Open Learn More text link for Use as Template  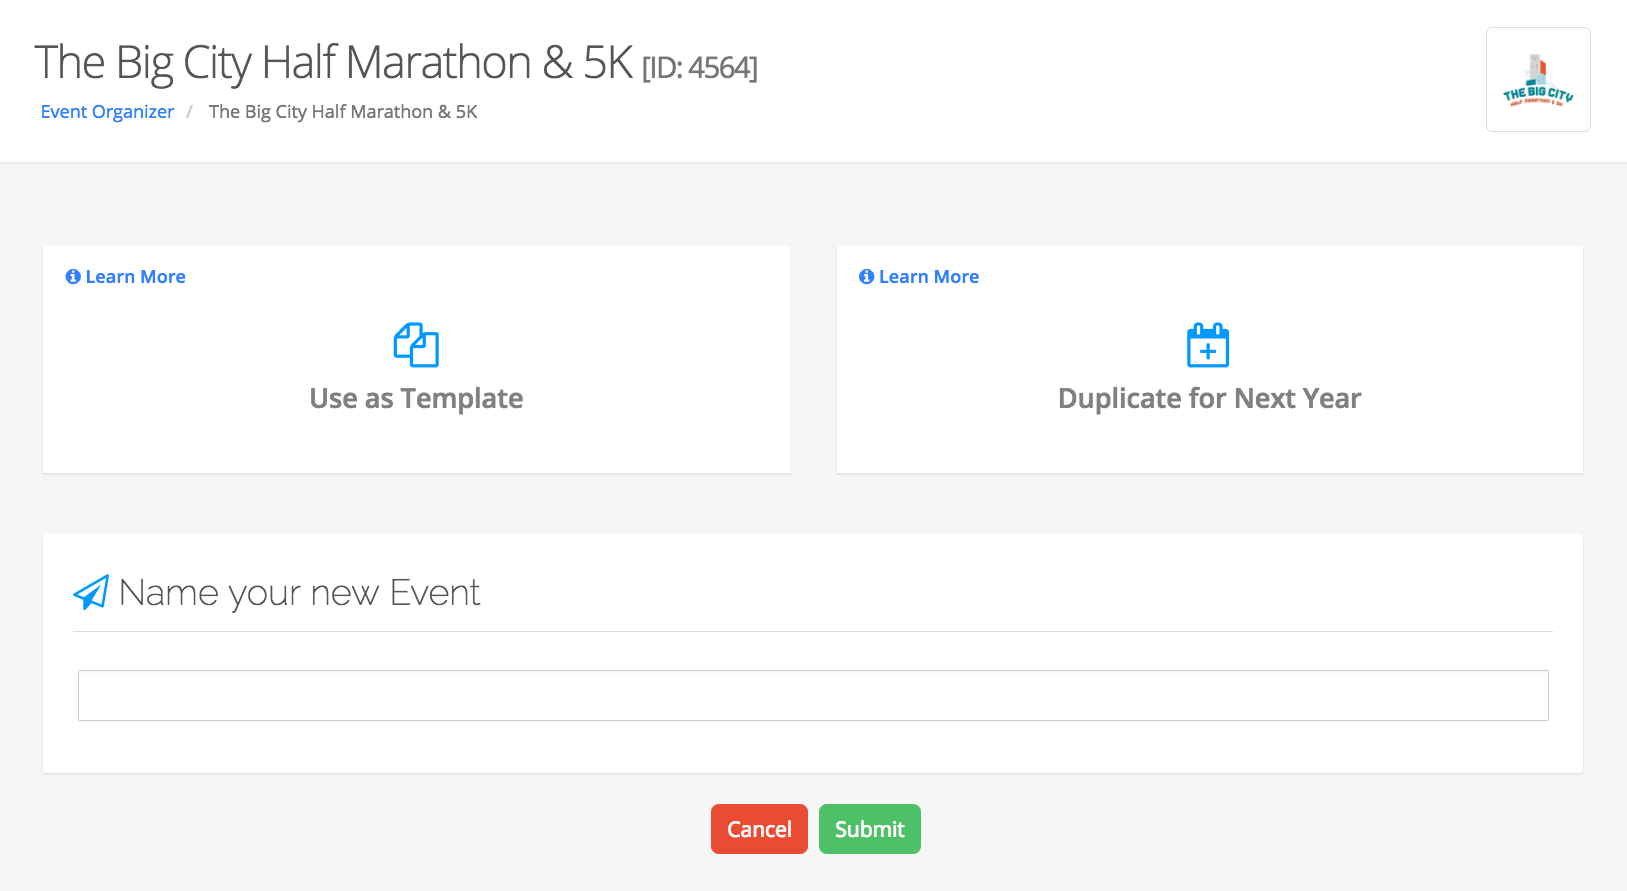tap(135, 277)
